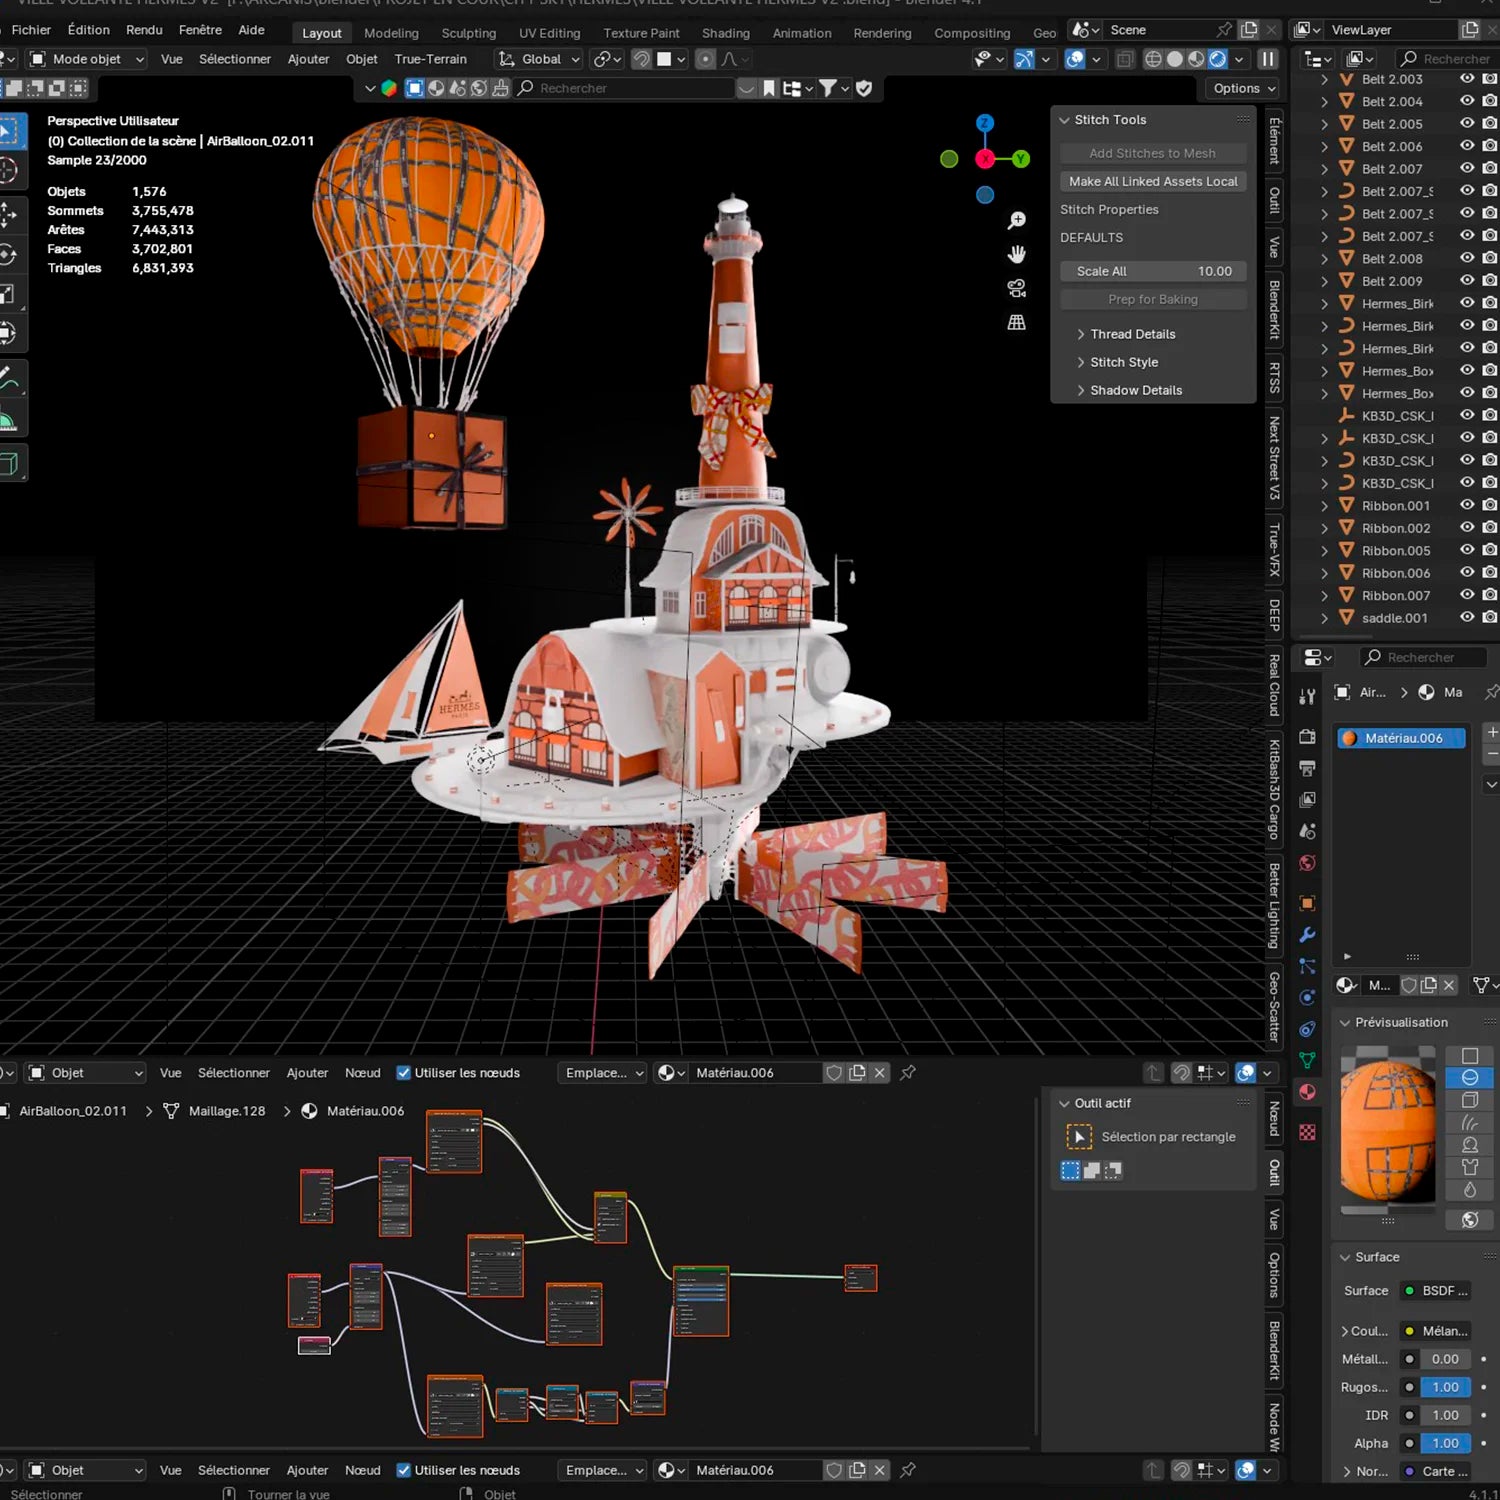Open the Mode objet dropdown
This screenshot has width=1500, height=1500.
coord(88,59)
